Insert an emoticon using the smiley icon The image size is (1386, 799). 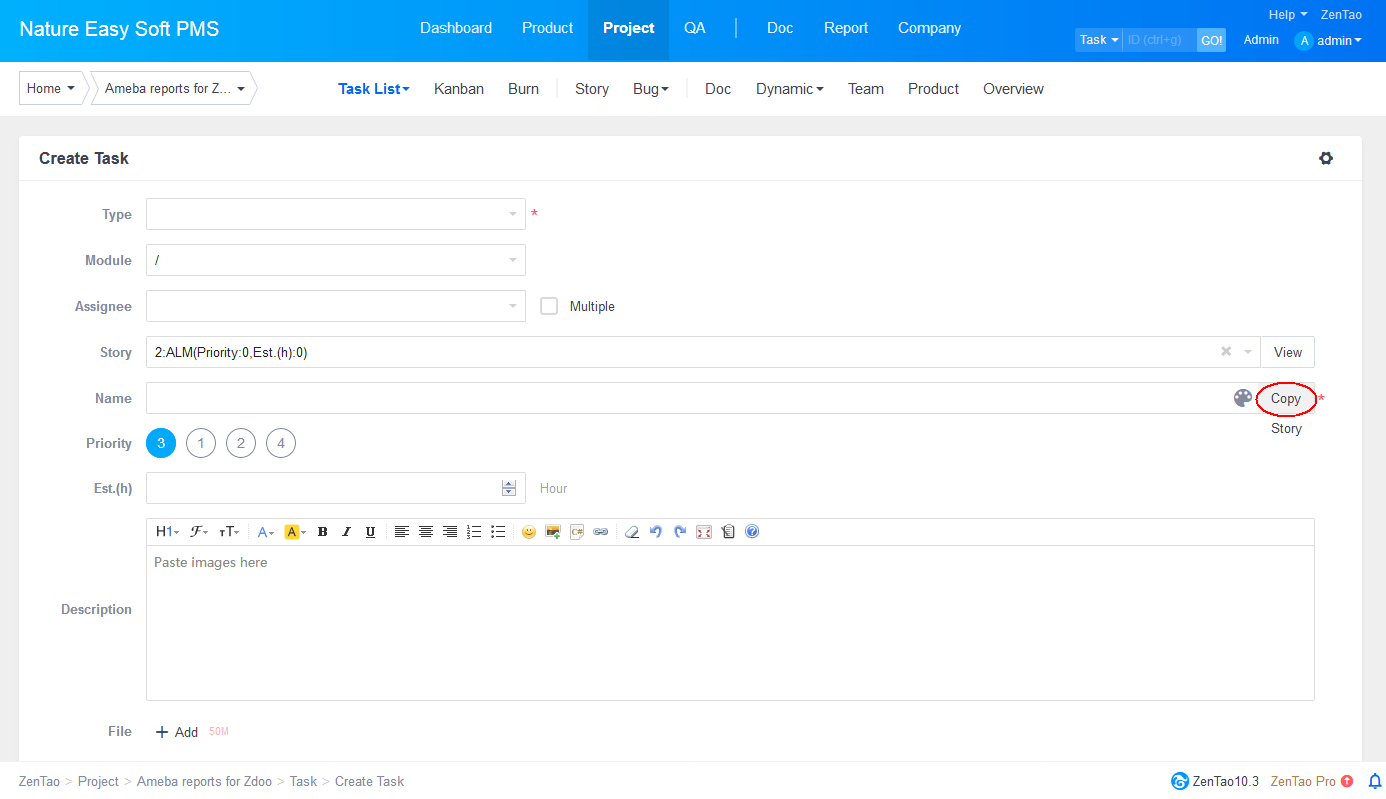(x=529, y=532)
